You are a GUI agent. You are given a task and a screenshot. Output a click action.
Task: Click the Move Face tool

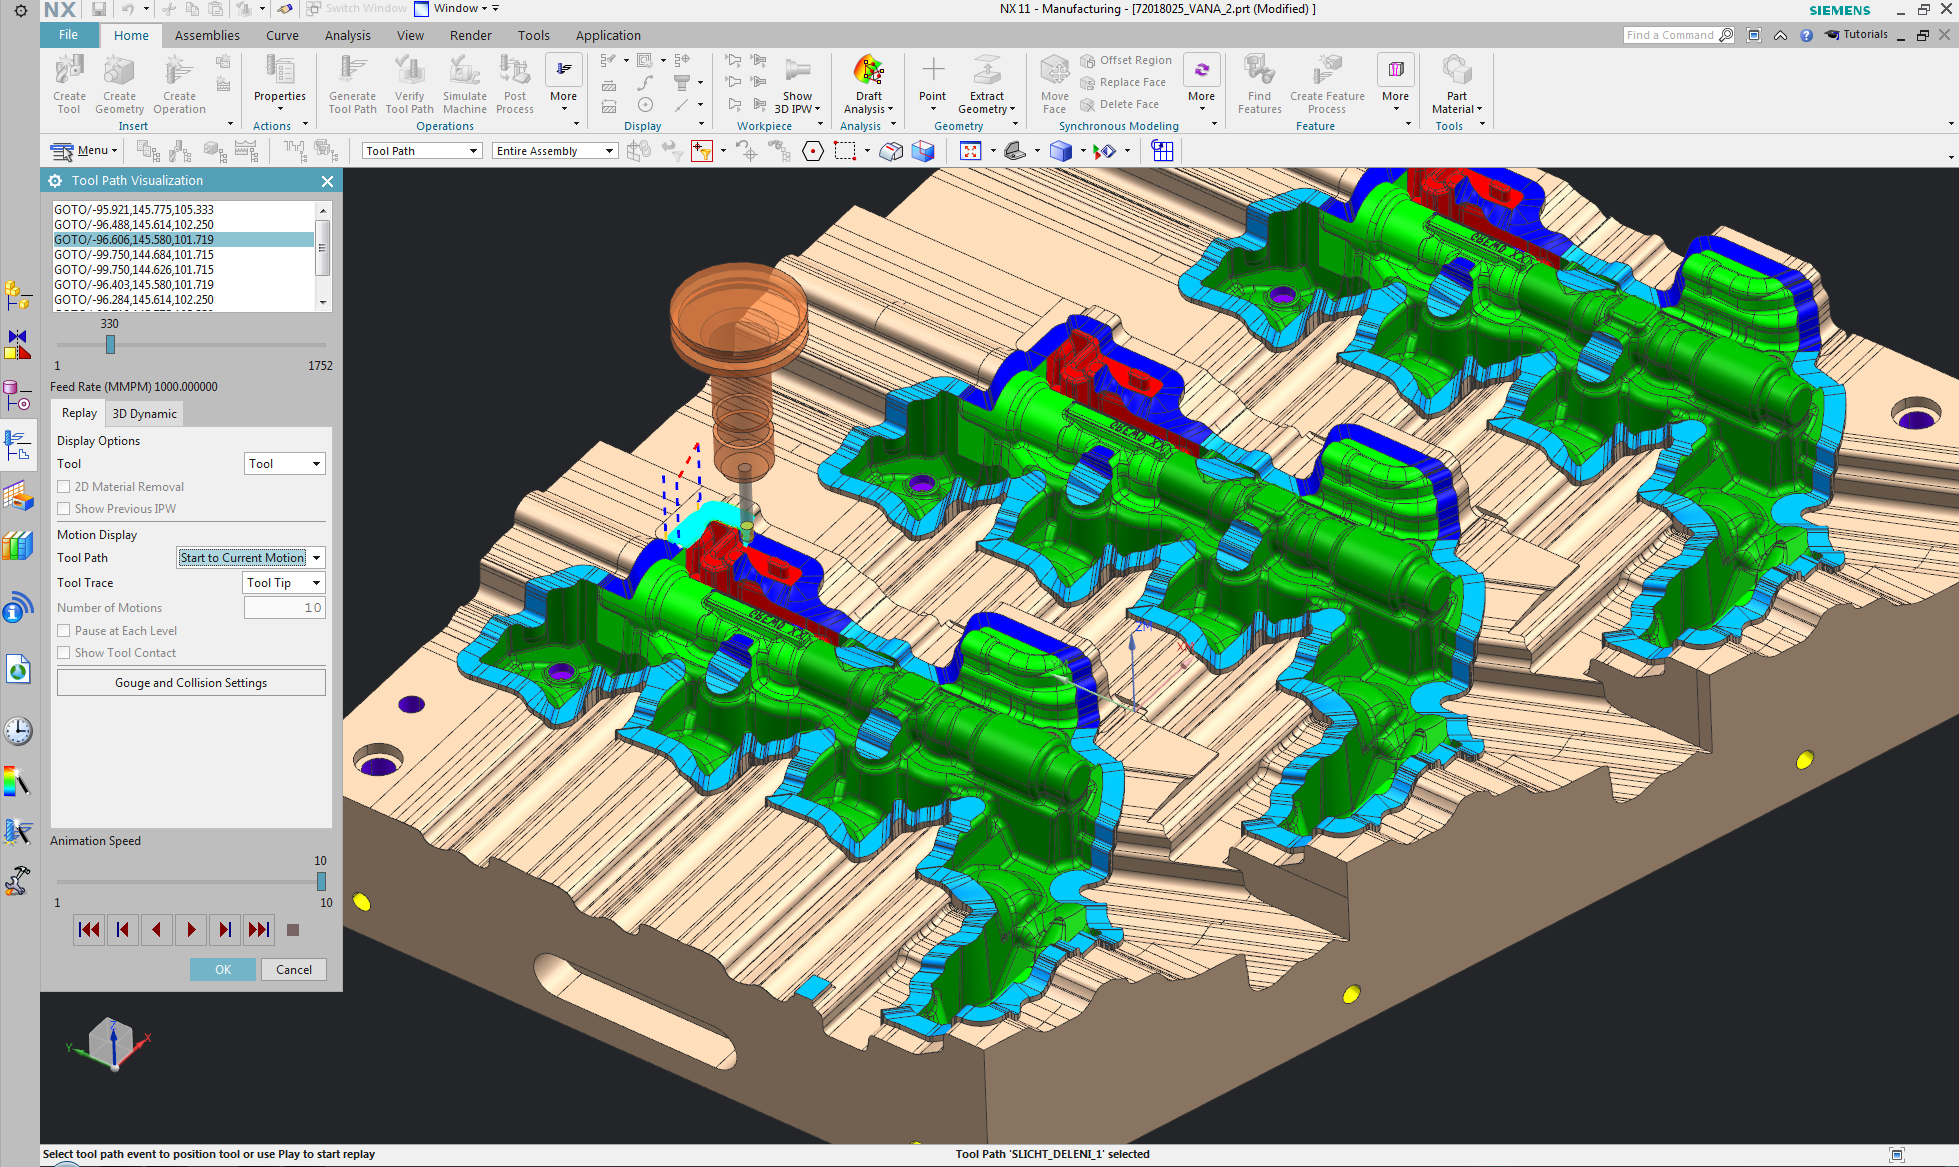(1054, 85)
